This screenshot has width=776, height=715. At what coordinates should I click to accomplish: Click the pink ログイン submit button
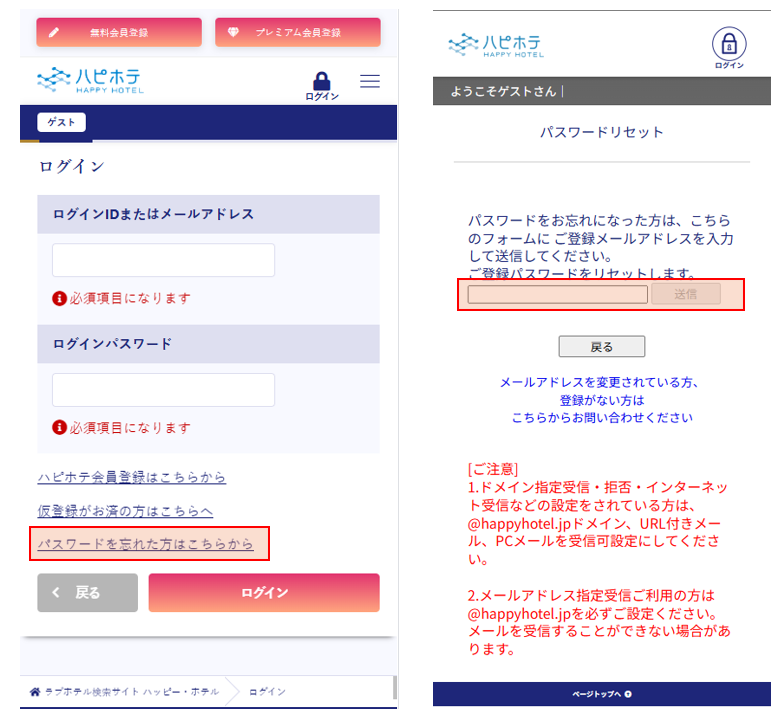click(264, 592)
